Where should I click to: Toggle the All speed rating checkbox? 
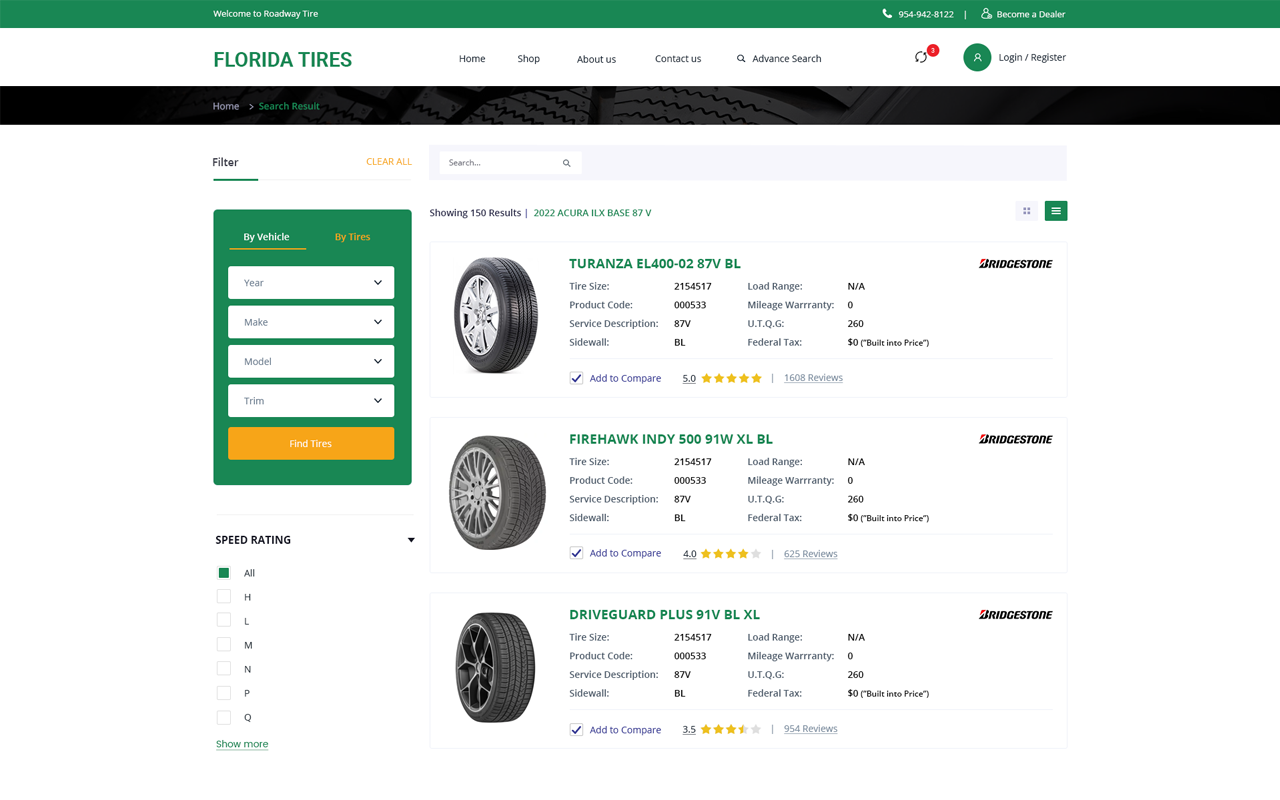[x=224, y=573]
